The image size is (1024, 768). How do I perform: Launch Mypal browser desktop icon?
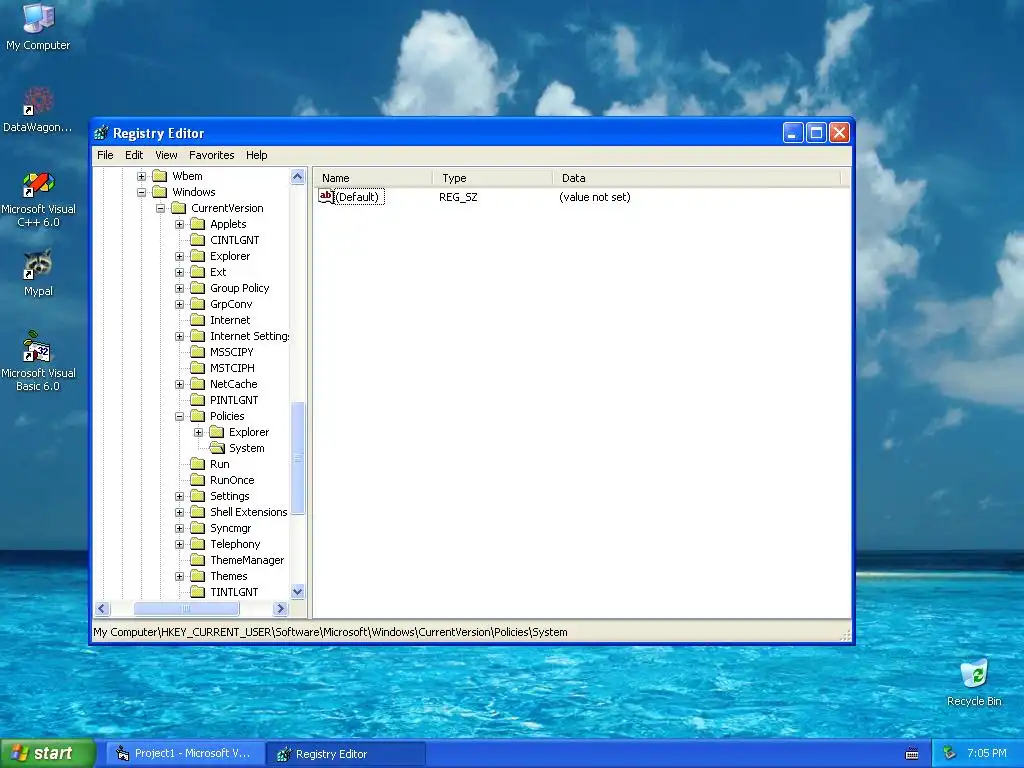pyautogui.click(x=38, y=273)
